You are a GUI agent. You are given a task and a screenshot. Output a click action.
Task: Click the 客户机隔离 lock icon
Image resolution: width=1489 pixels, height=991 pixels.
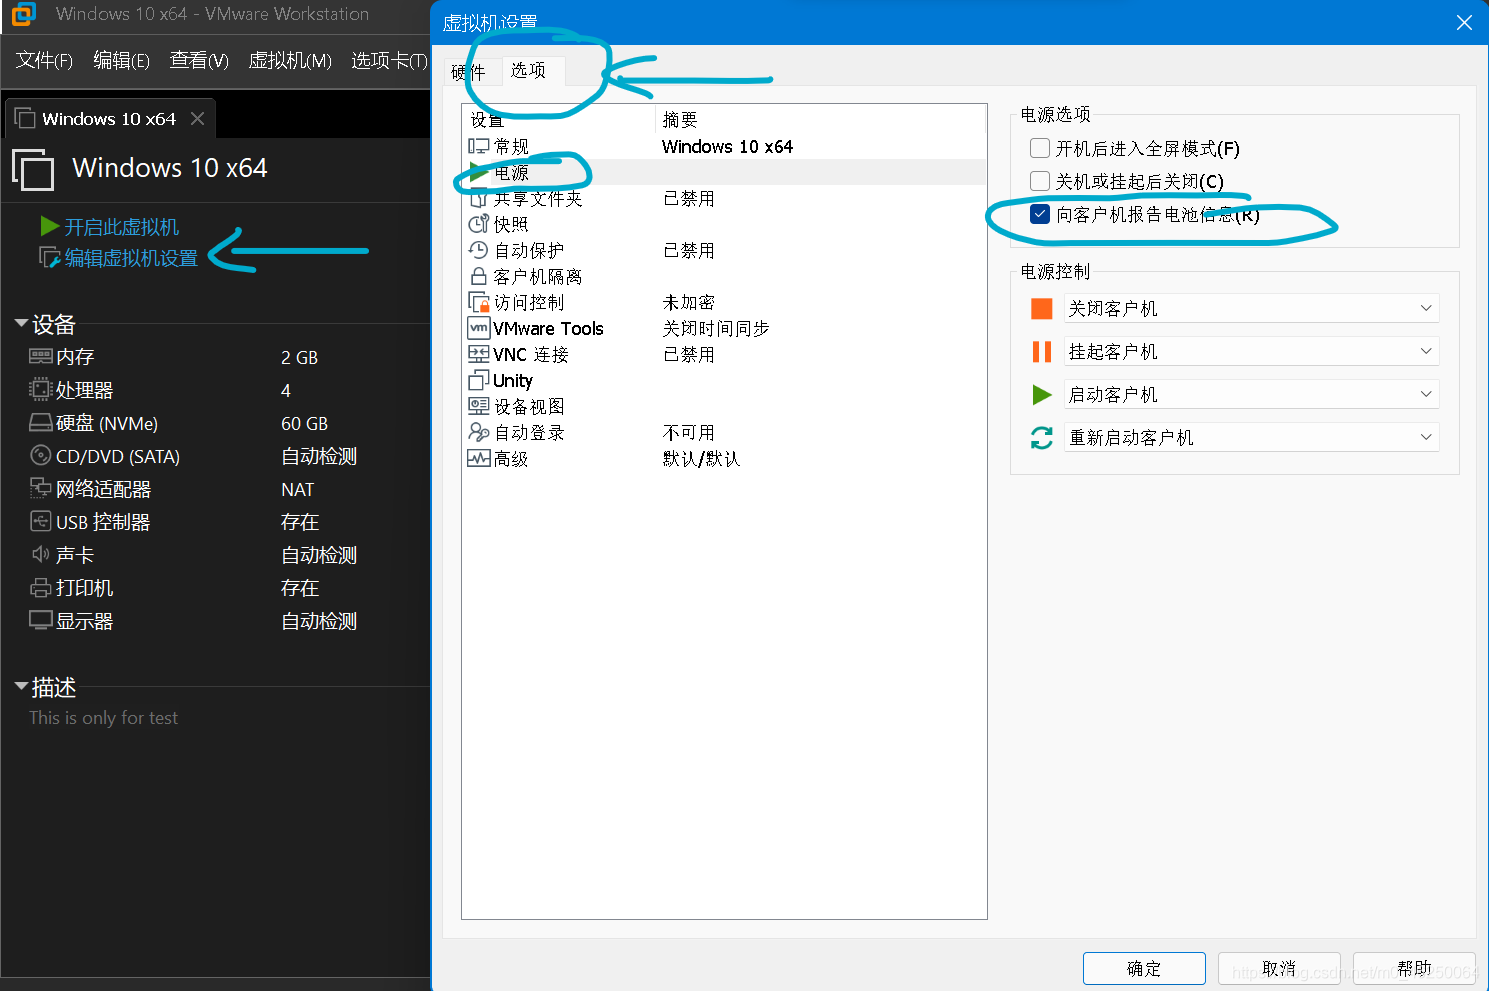[479, 276]
